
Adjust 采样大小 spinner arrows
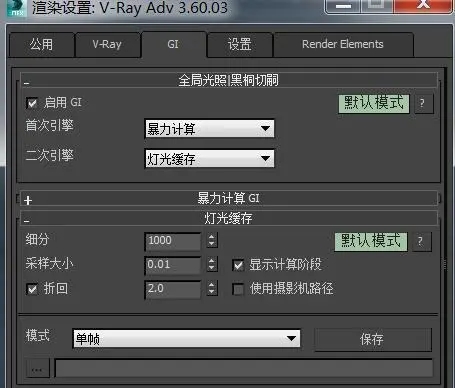tap(211, 264)
